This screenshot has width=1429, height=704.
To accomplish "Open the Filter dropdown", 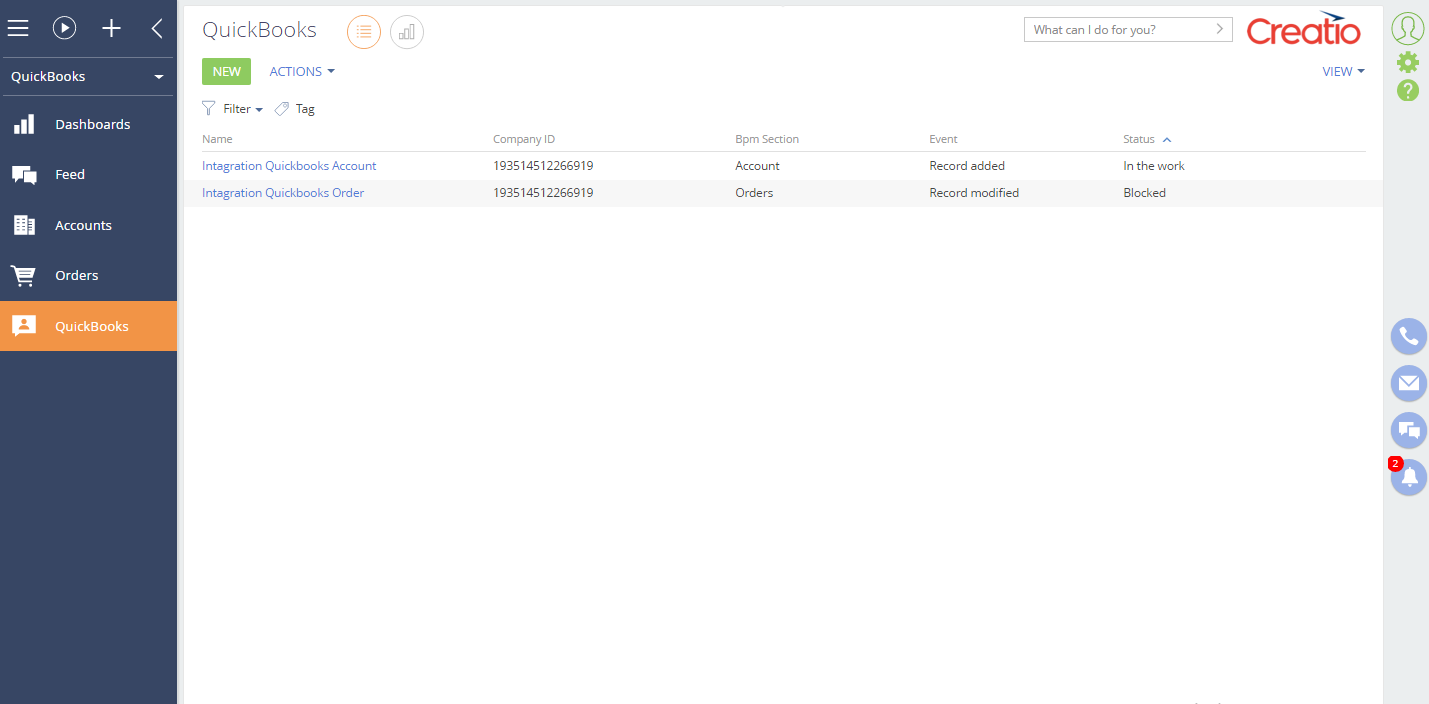I will pos(232,108).
